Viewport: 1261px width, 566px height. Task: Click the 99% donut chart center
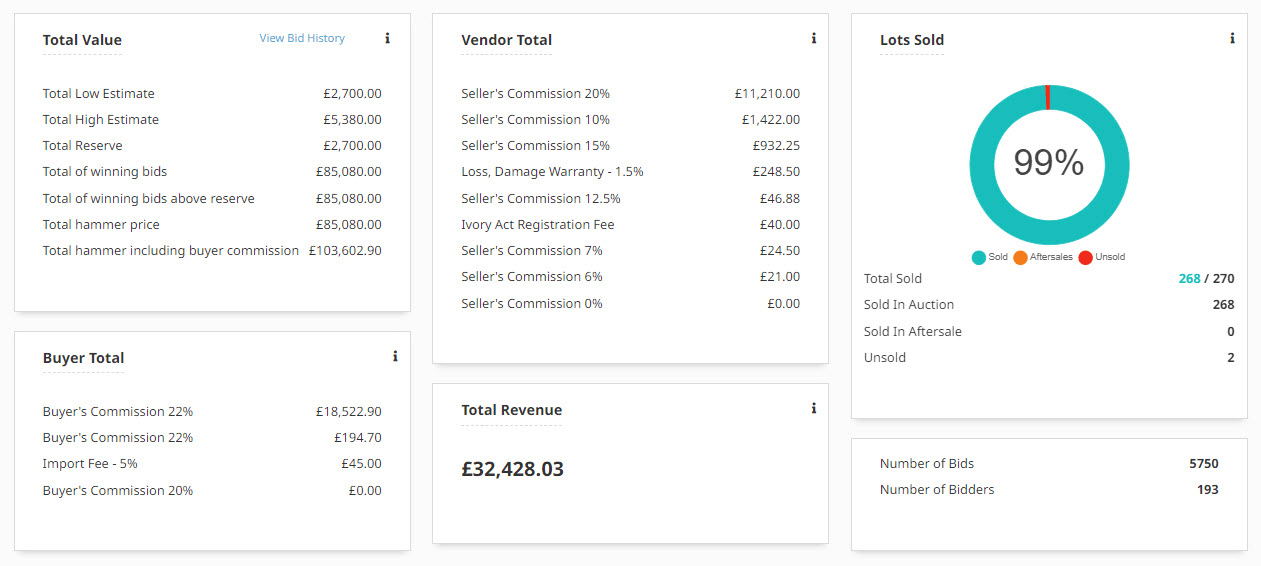click(x=1049, y=163)
